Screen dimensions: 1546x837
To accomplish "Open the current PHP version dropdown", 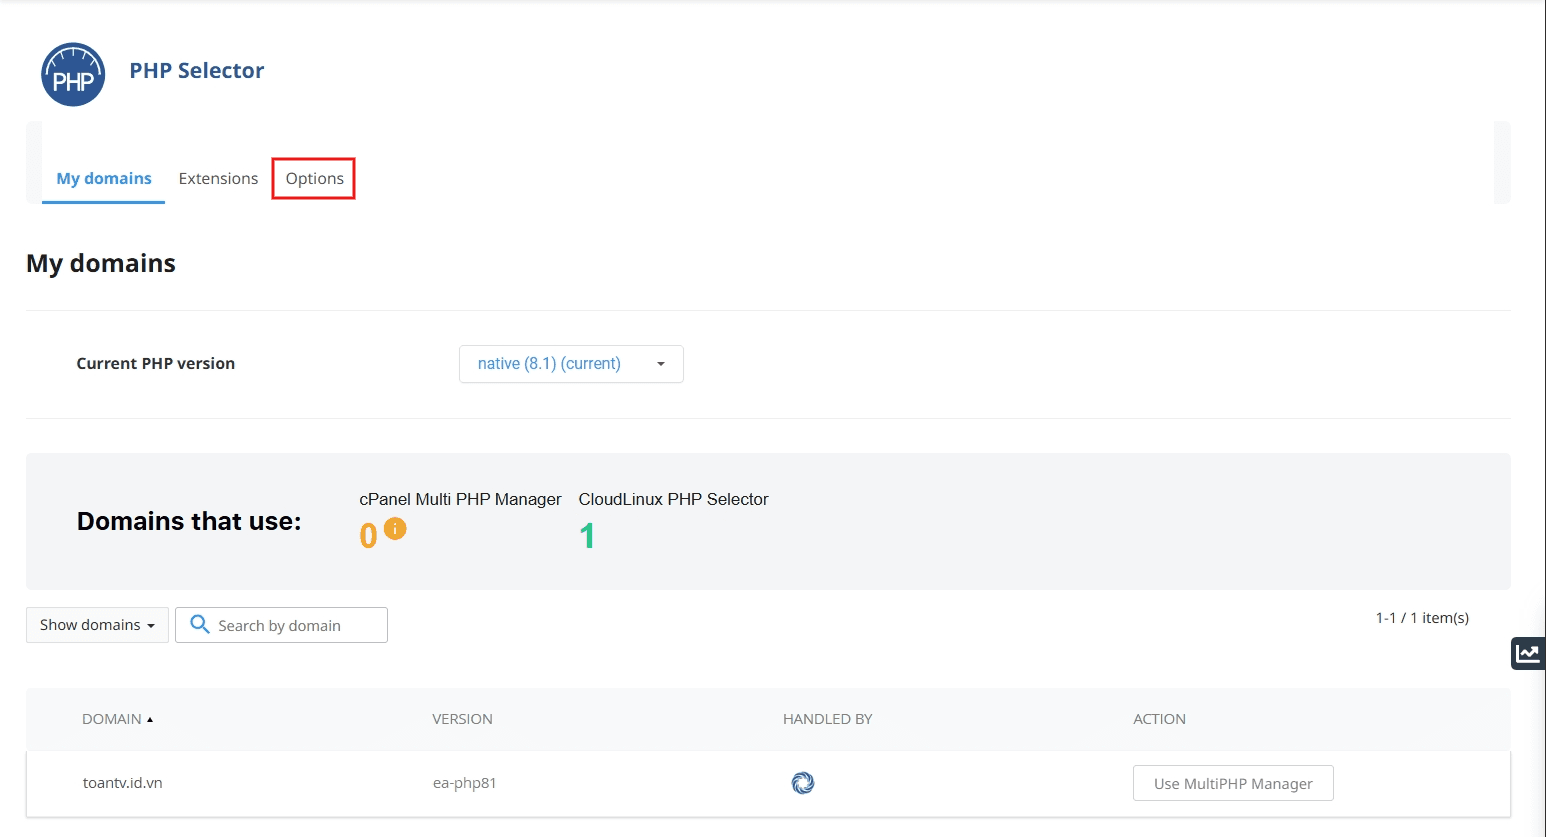I will click(x=571, y=363).
